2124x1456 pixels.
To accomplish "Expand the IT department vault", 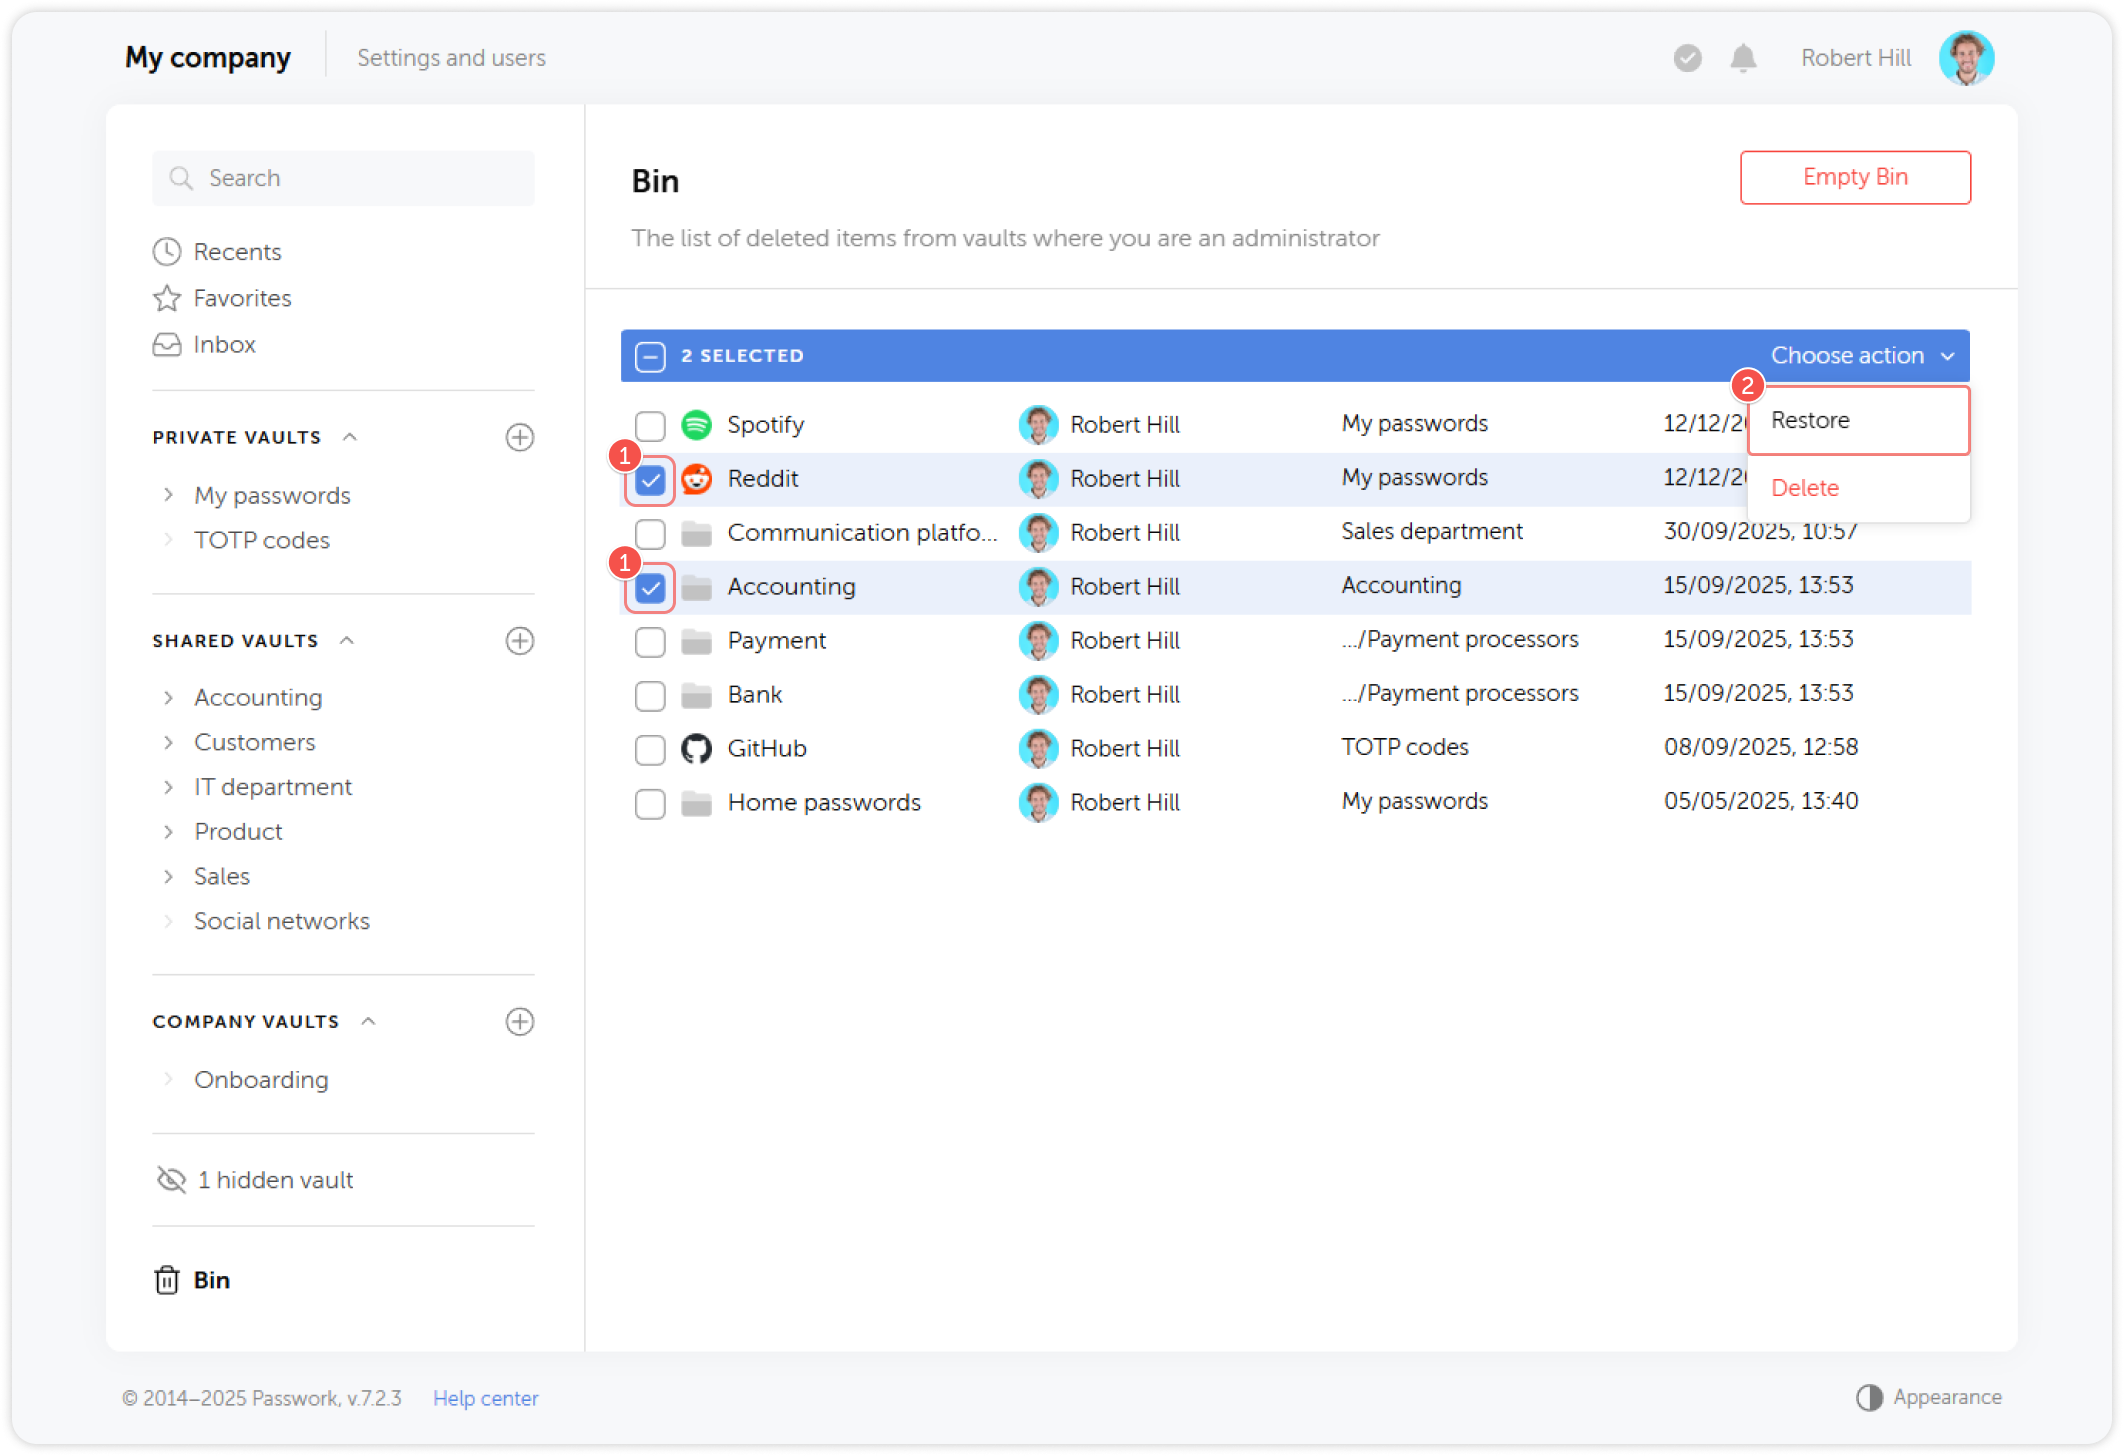I will (x=168, y=787).
